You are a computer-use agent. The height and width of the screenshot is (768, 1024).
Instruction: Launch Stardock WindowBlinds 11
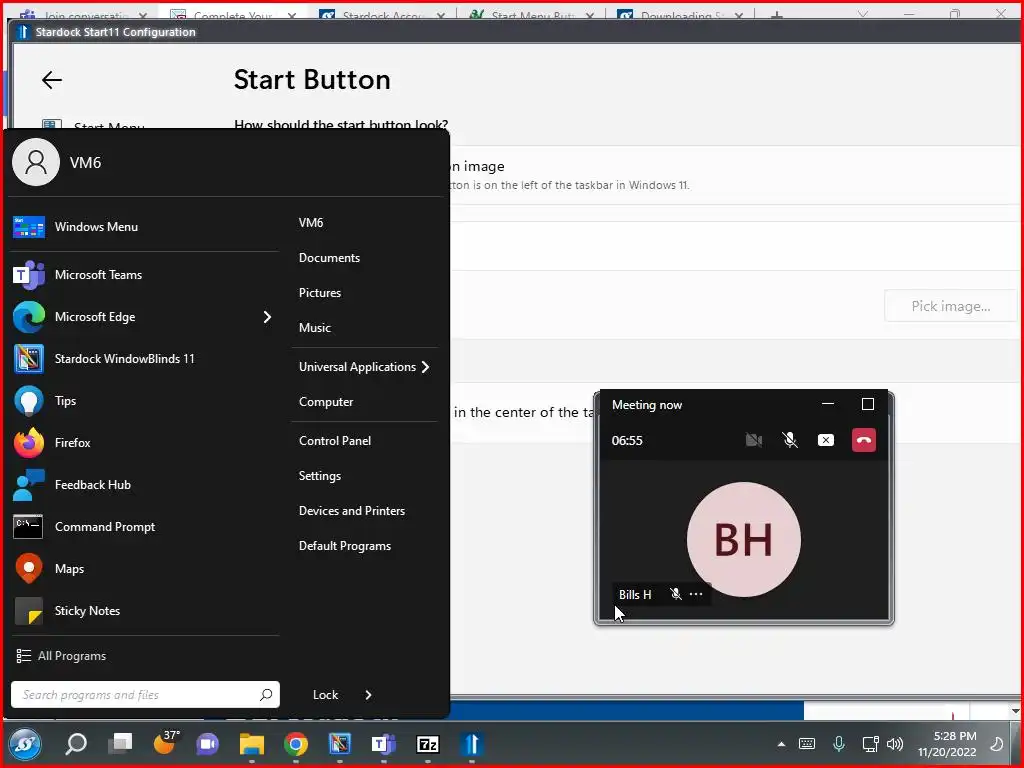[x=144, y=359]
